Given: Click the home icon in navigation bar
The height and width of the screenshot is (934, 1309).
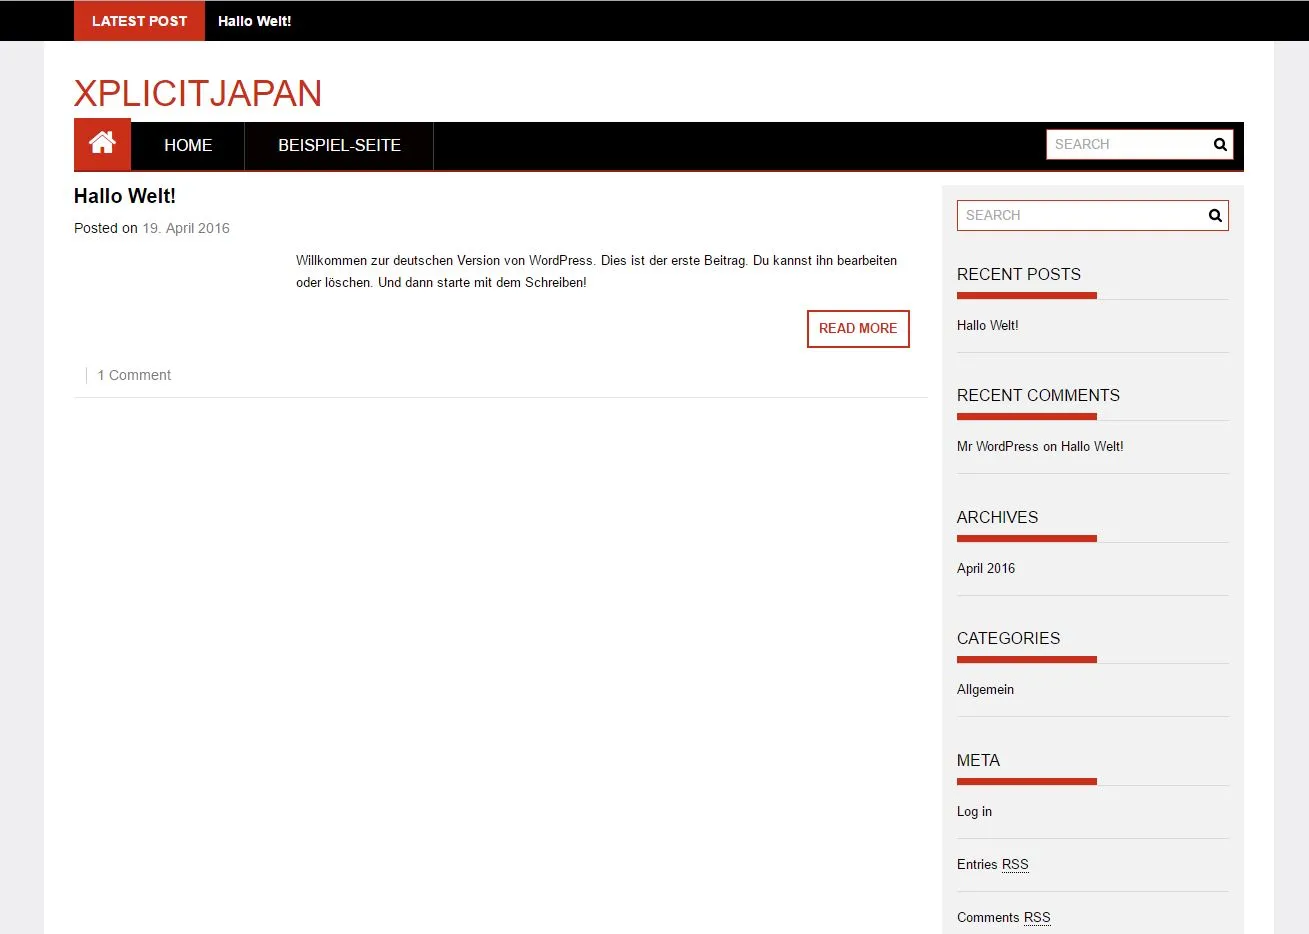Looking at the screenshot, I should pos(102,144).
